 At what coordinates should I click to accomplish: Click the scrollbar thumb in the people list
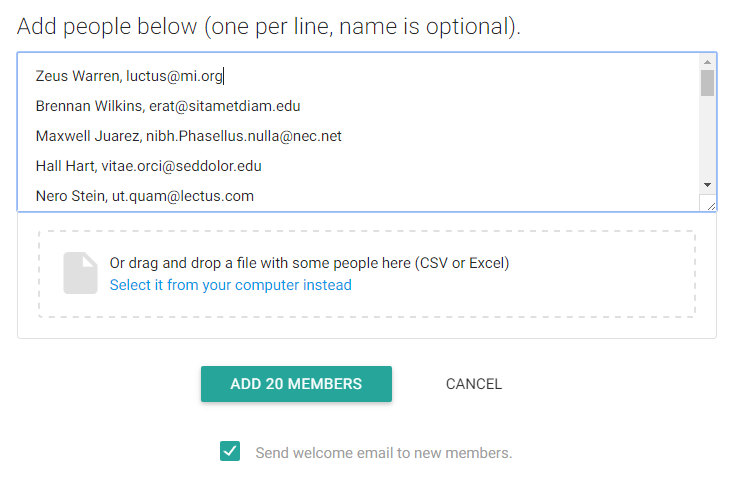tap(707, 82)
